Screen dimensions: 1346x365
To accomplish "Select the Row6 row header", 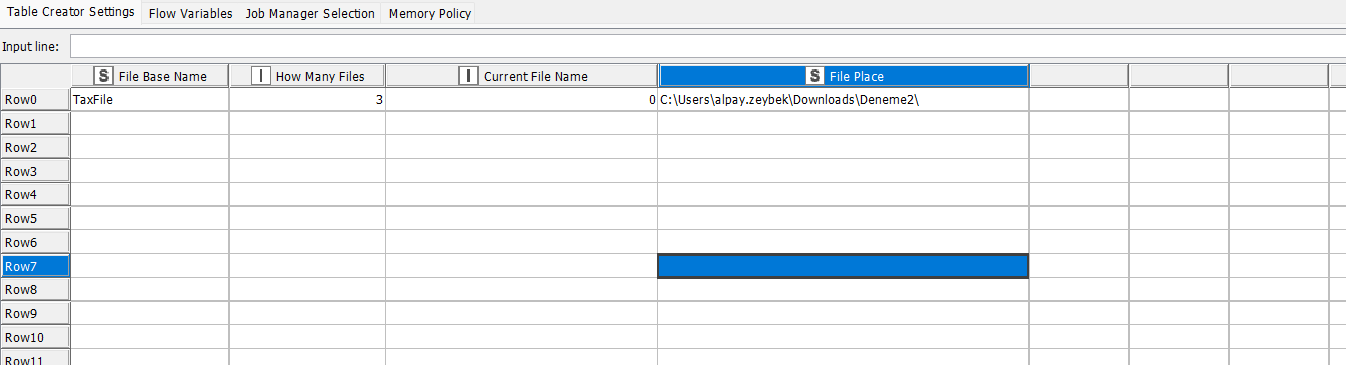I will tap(35, 242).
